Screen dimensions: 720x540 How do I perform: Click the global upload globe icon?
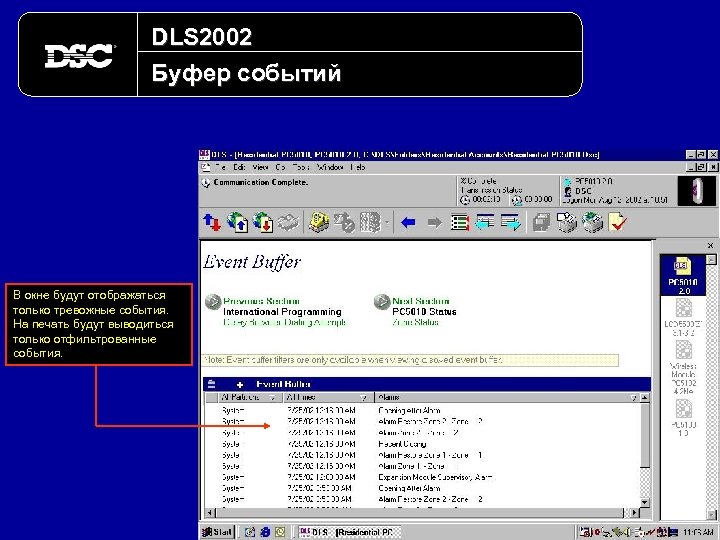click(x=237, y=223)
